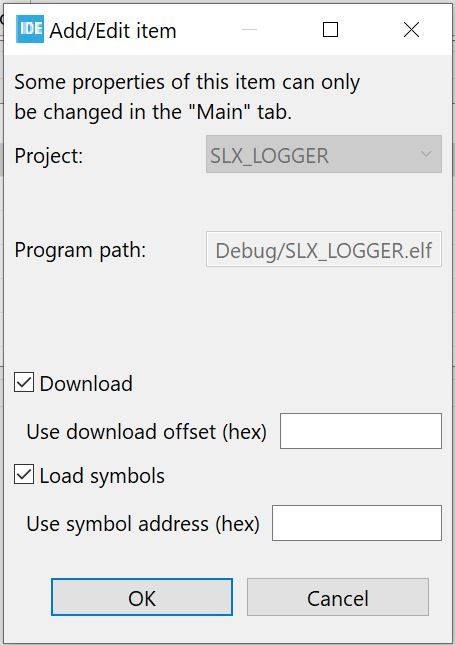Screen dimensions: 455x645
Task: Minimize the Add/Edit item dialog
Action: tap(249, 30)
